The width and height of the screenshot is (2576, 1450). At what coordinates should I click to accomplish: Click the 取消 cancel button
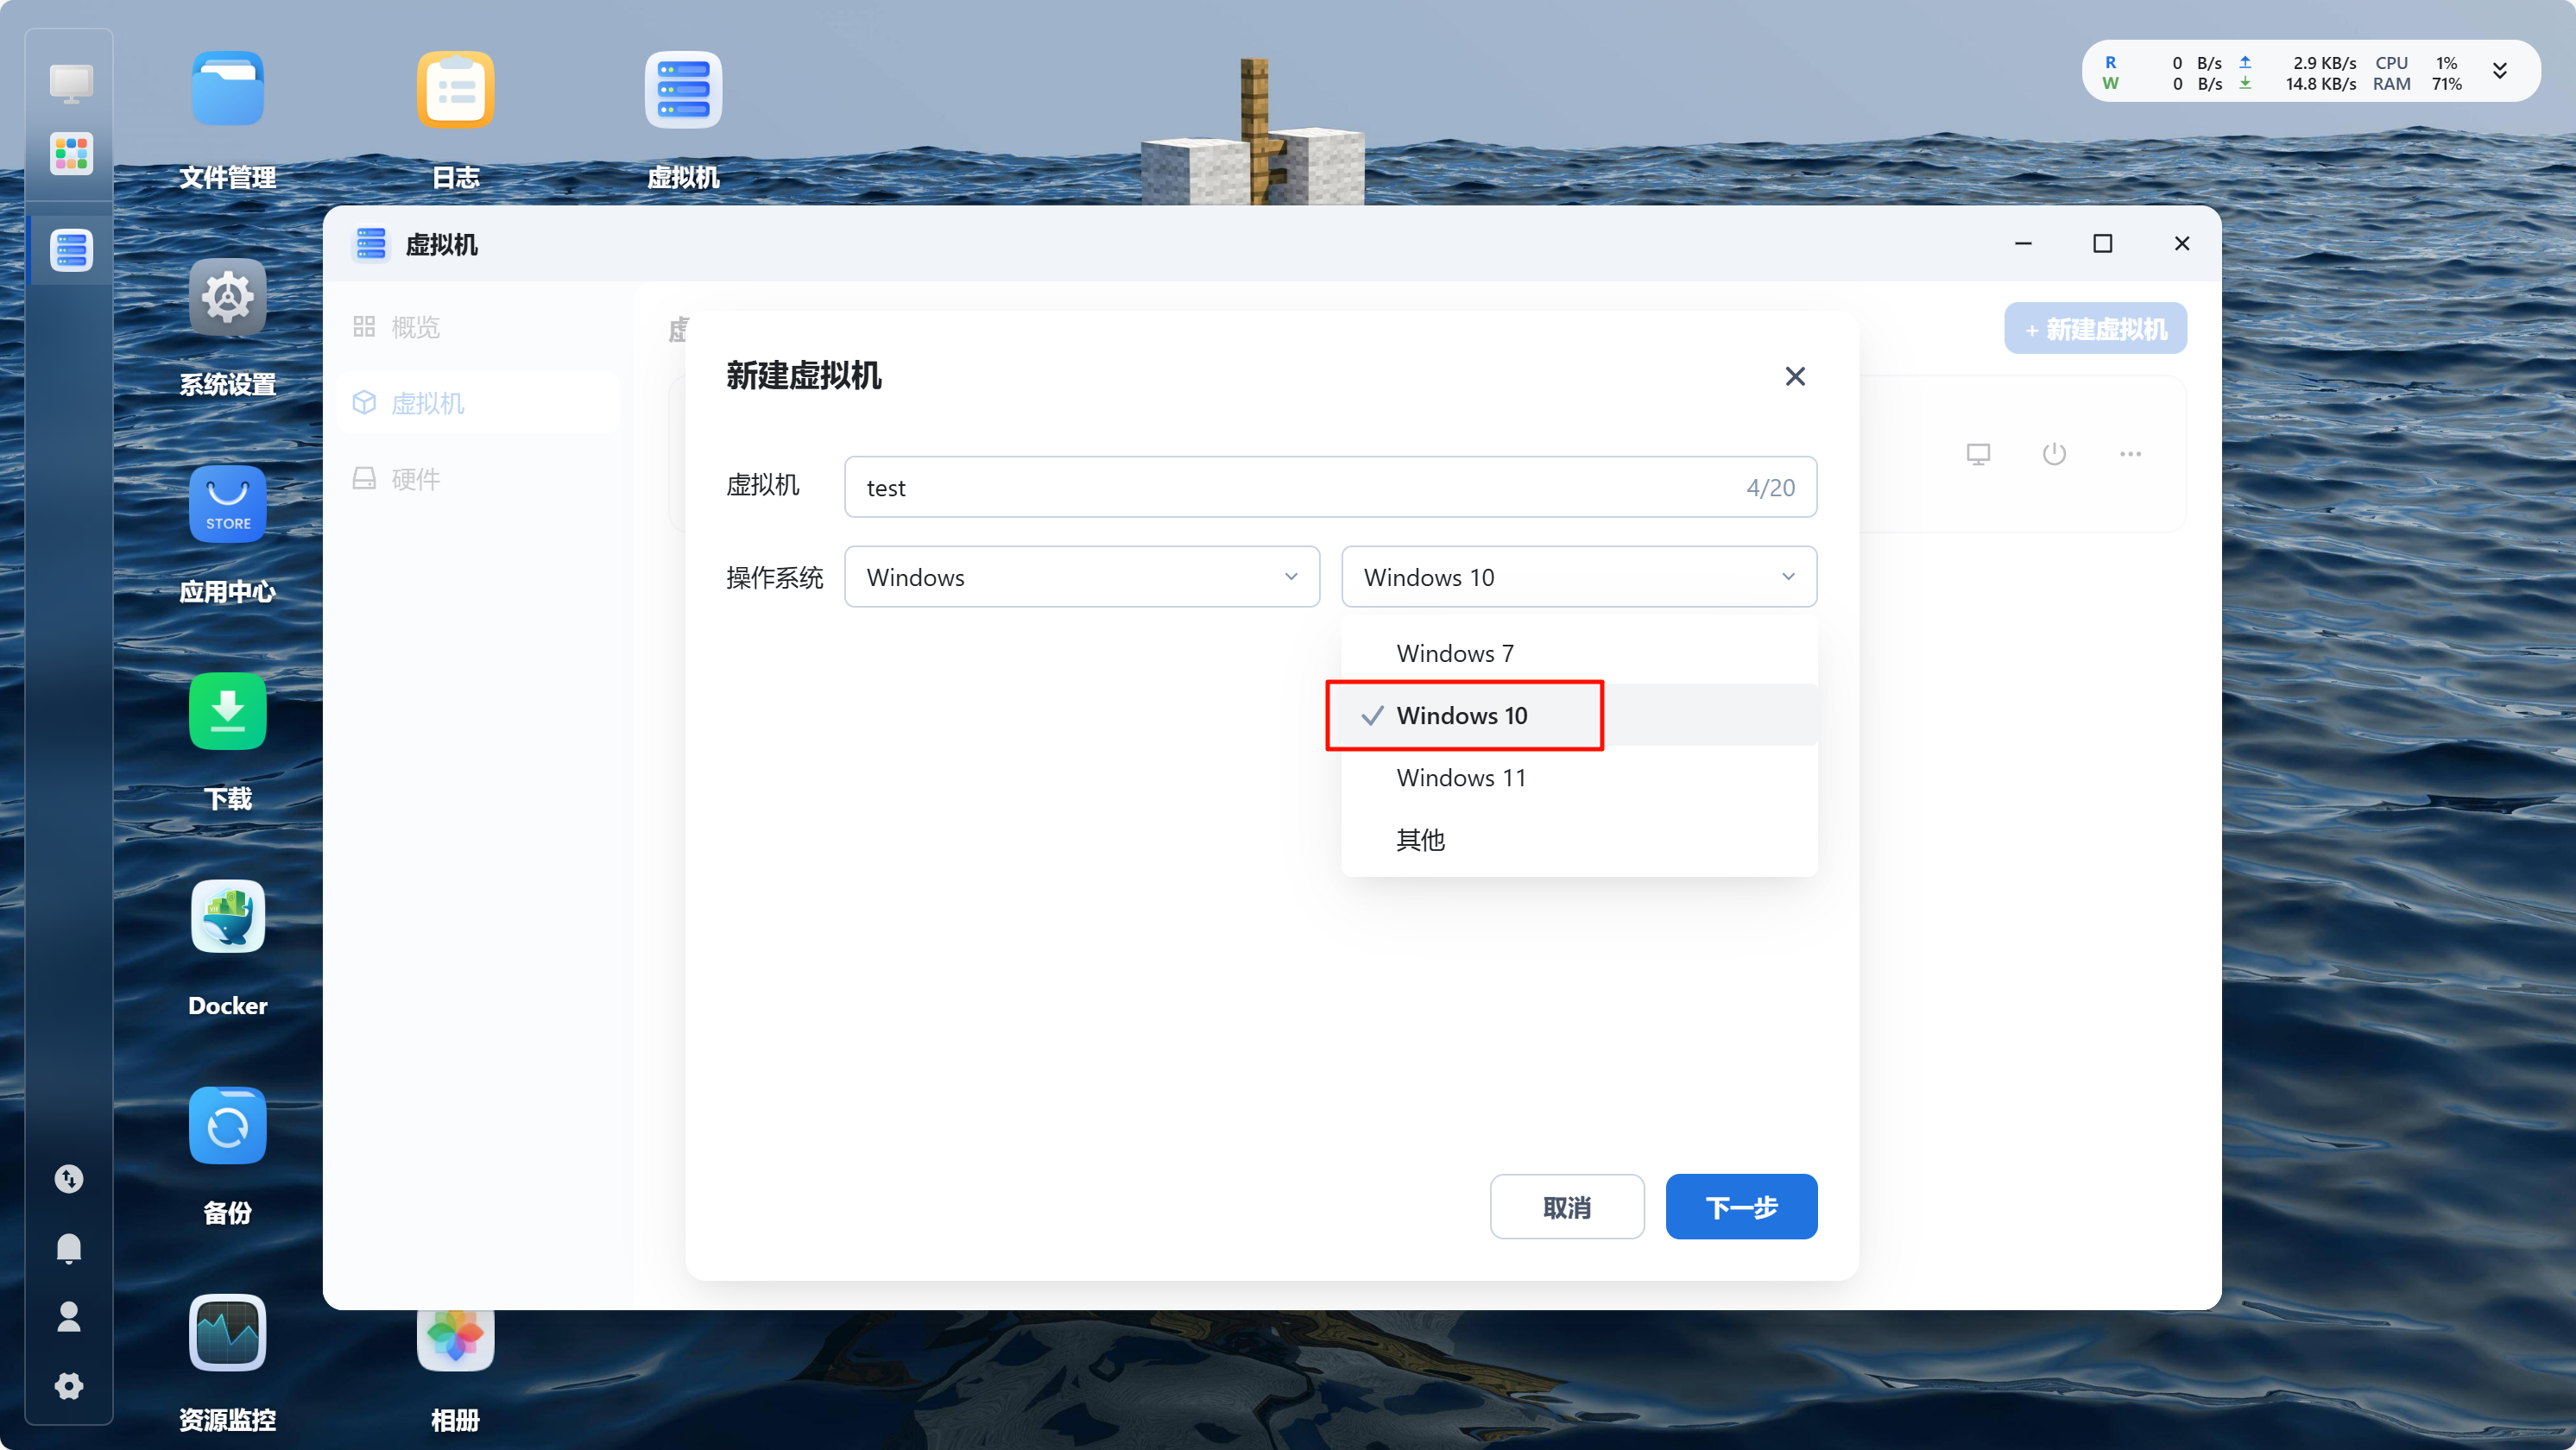pyautogui.click(x=1566, y=1207)
